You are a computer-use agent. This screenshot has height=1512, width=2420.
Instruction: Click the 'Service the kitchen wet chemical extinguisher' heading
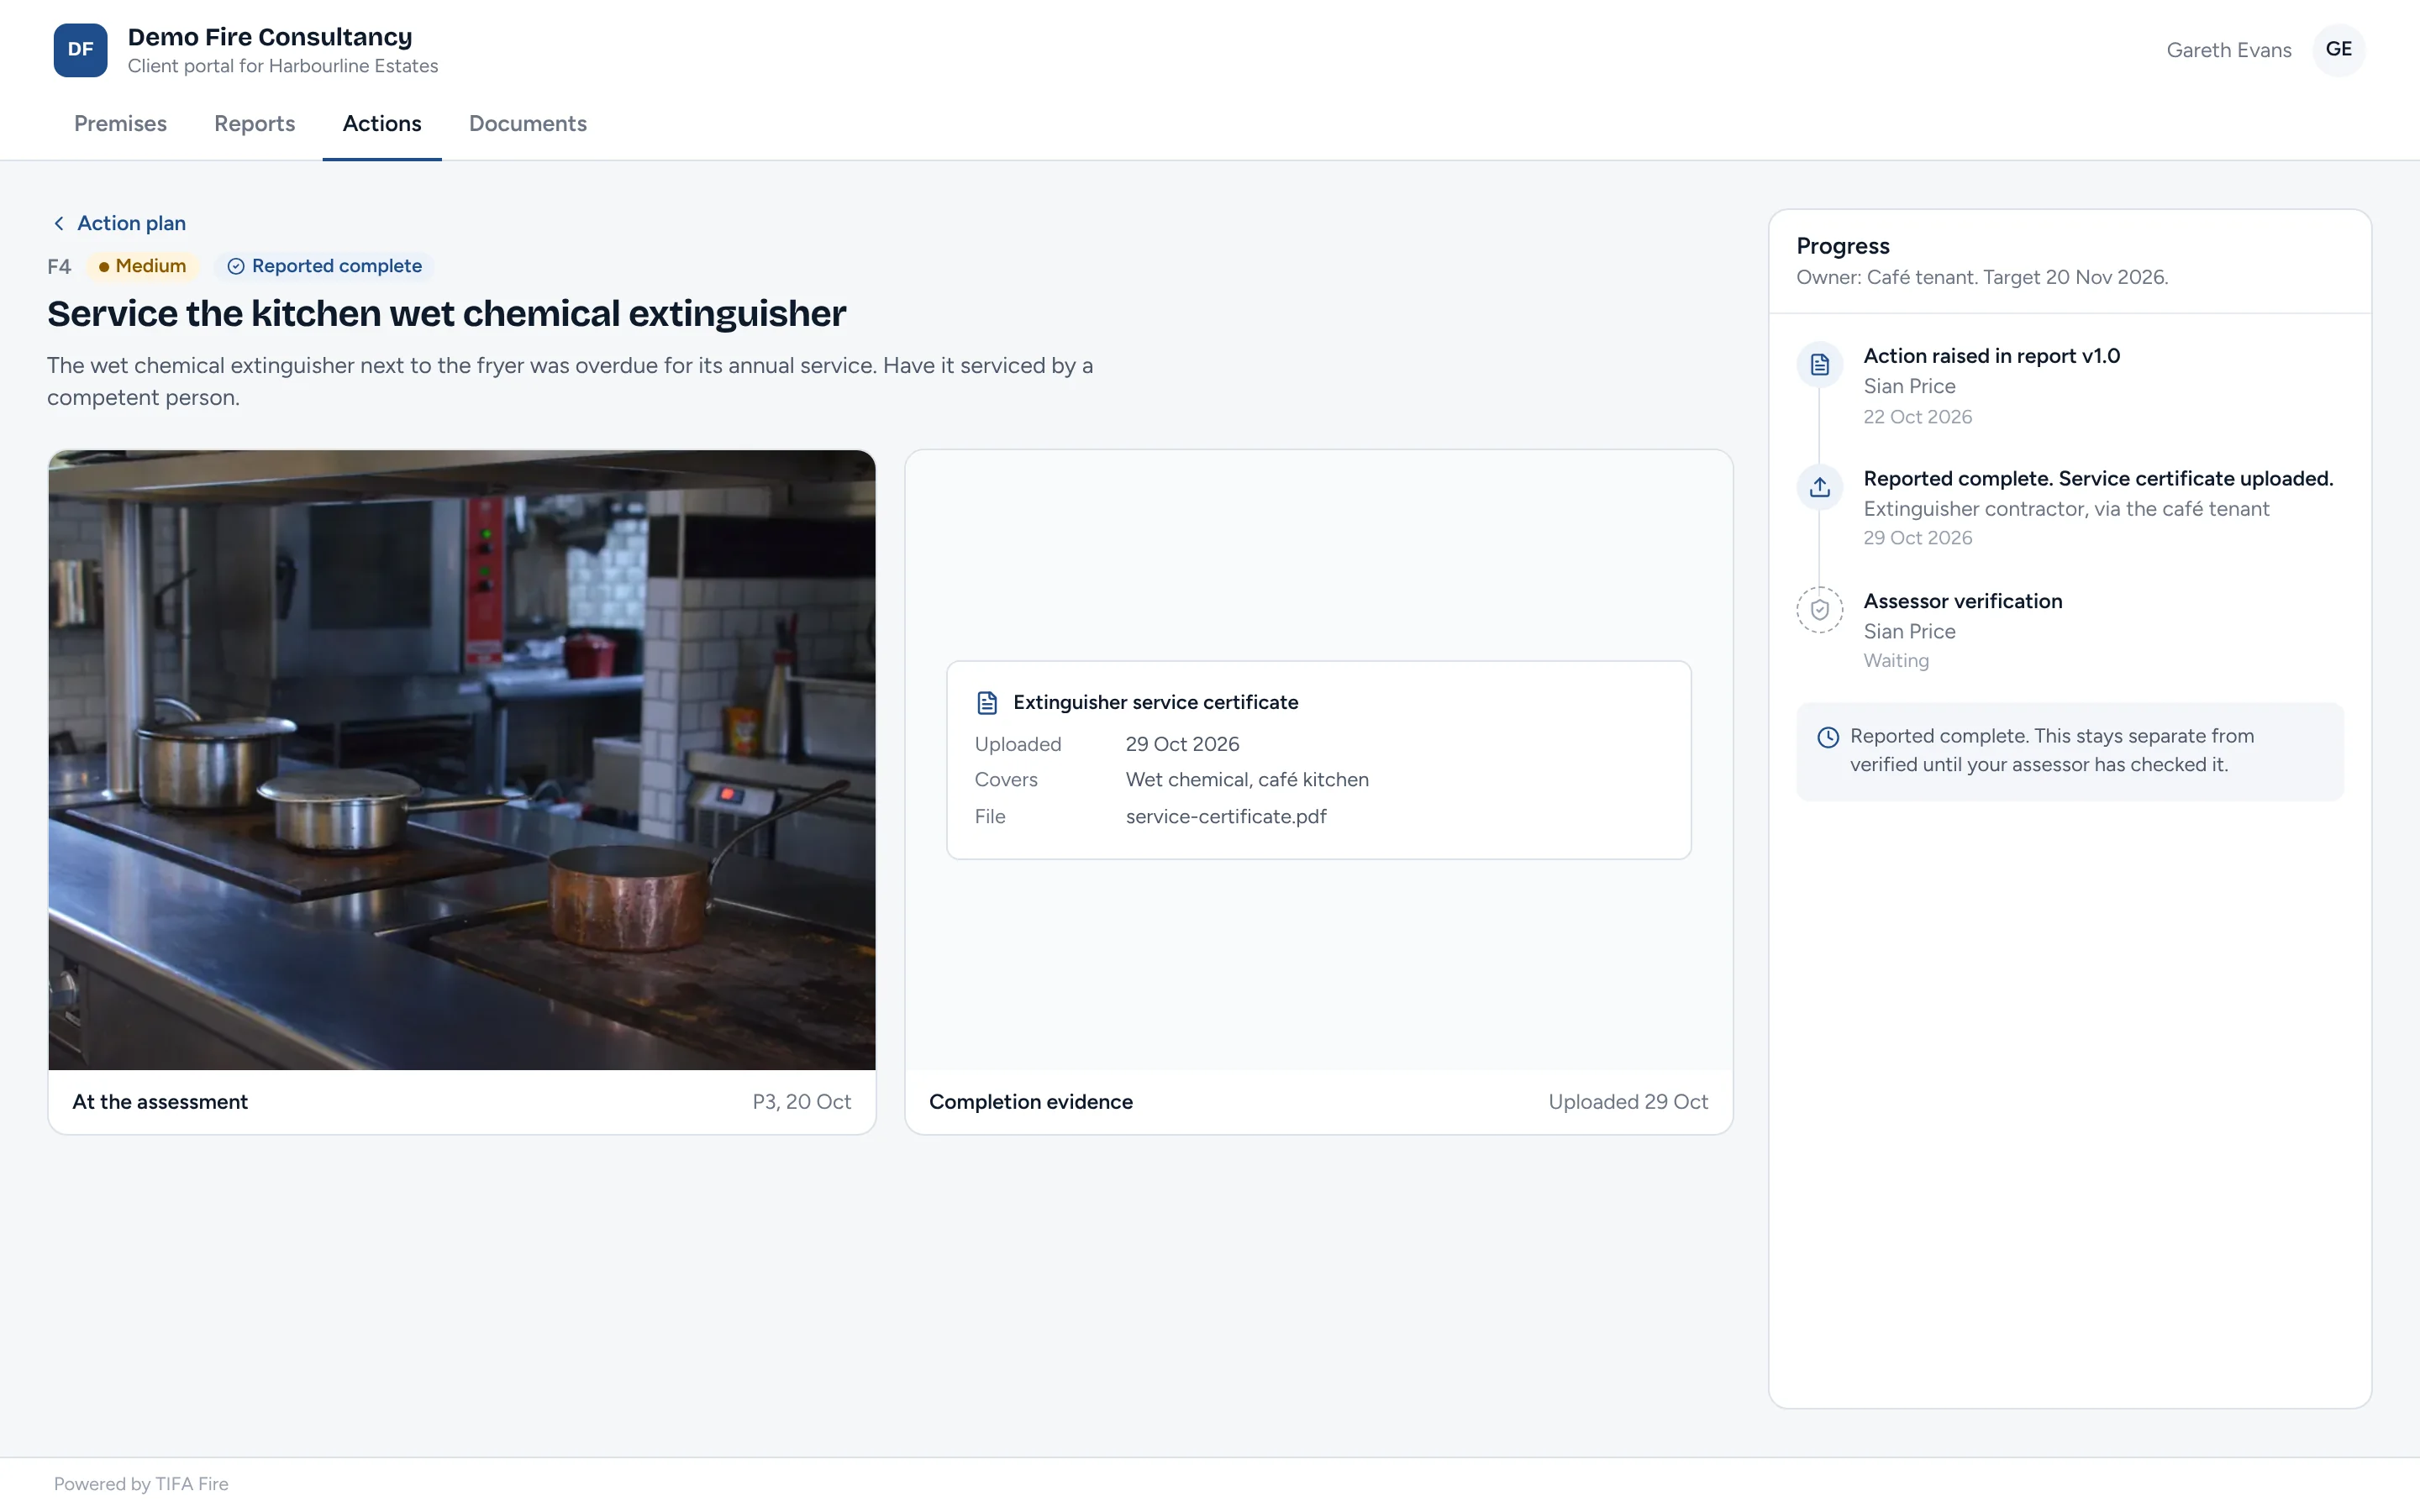pos(446,314)
